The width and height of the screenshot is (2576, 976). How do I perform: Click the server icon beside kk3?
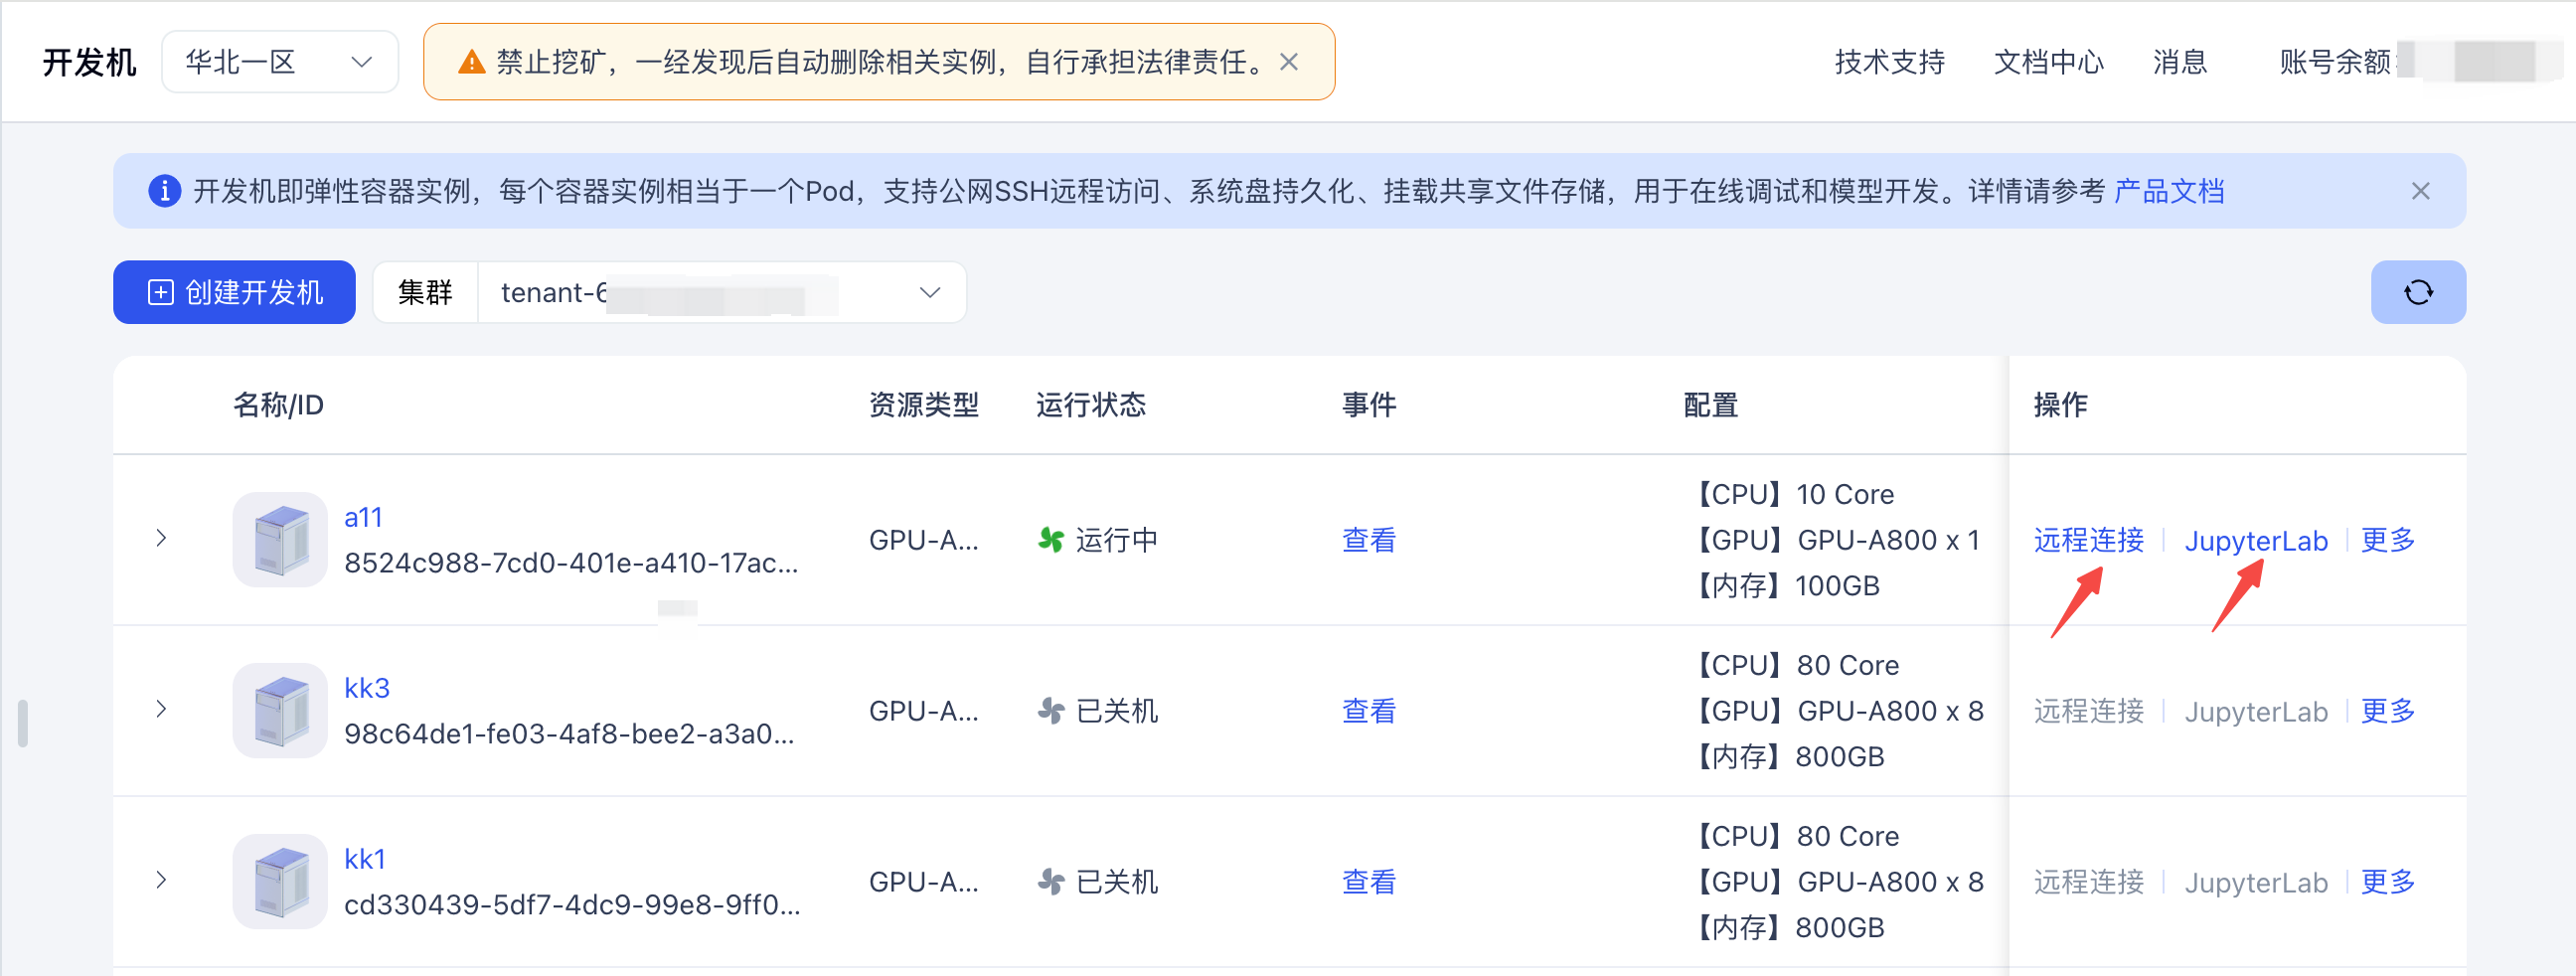[x=279, y=710]
